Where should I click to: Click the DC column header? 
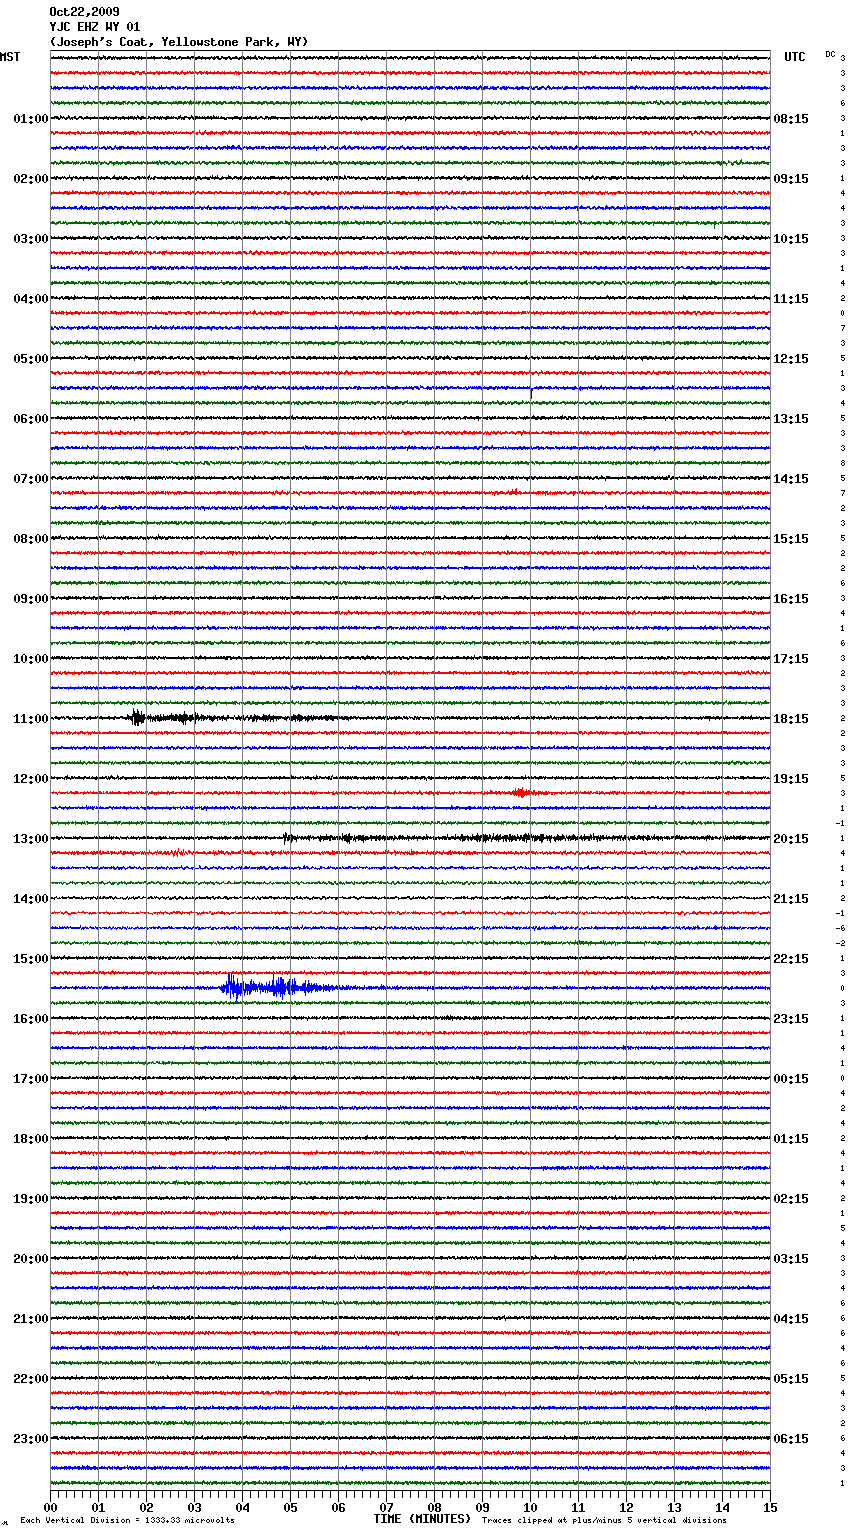point(830,54)
